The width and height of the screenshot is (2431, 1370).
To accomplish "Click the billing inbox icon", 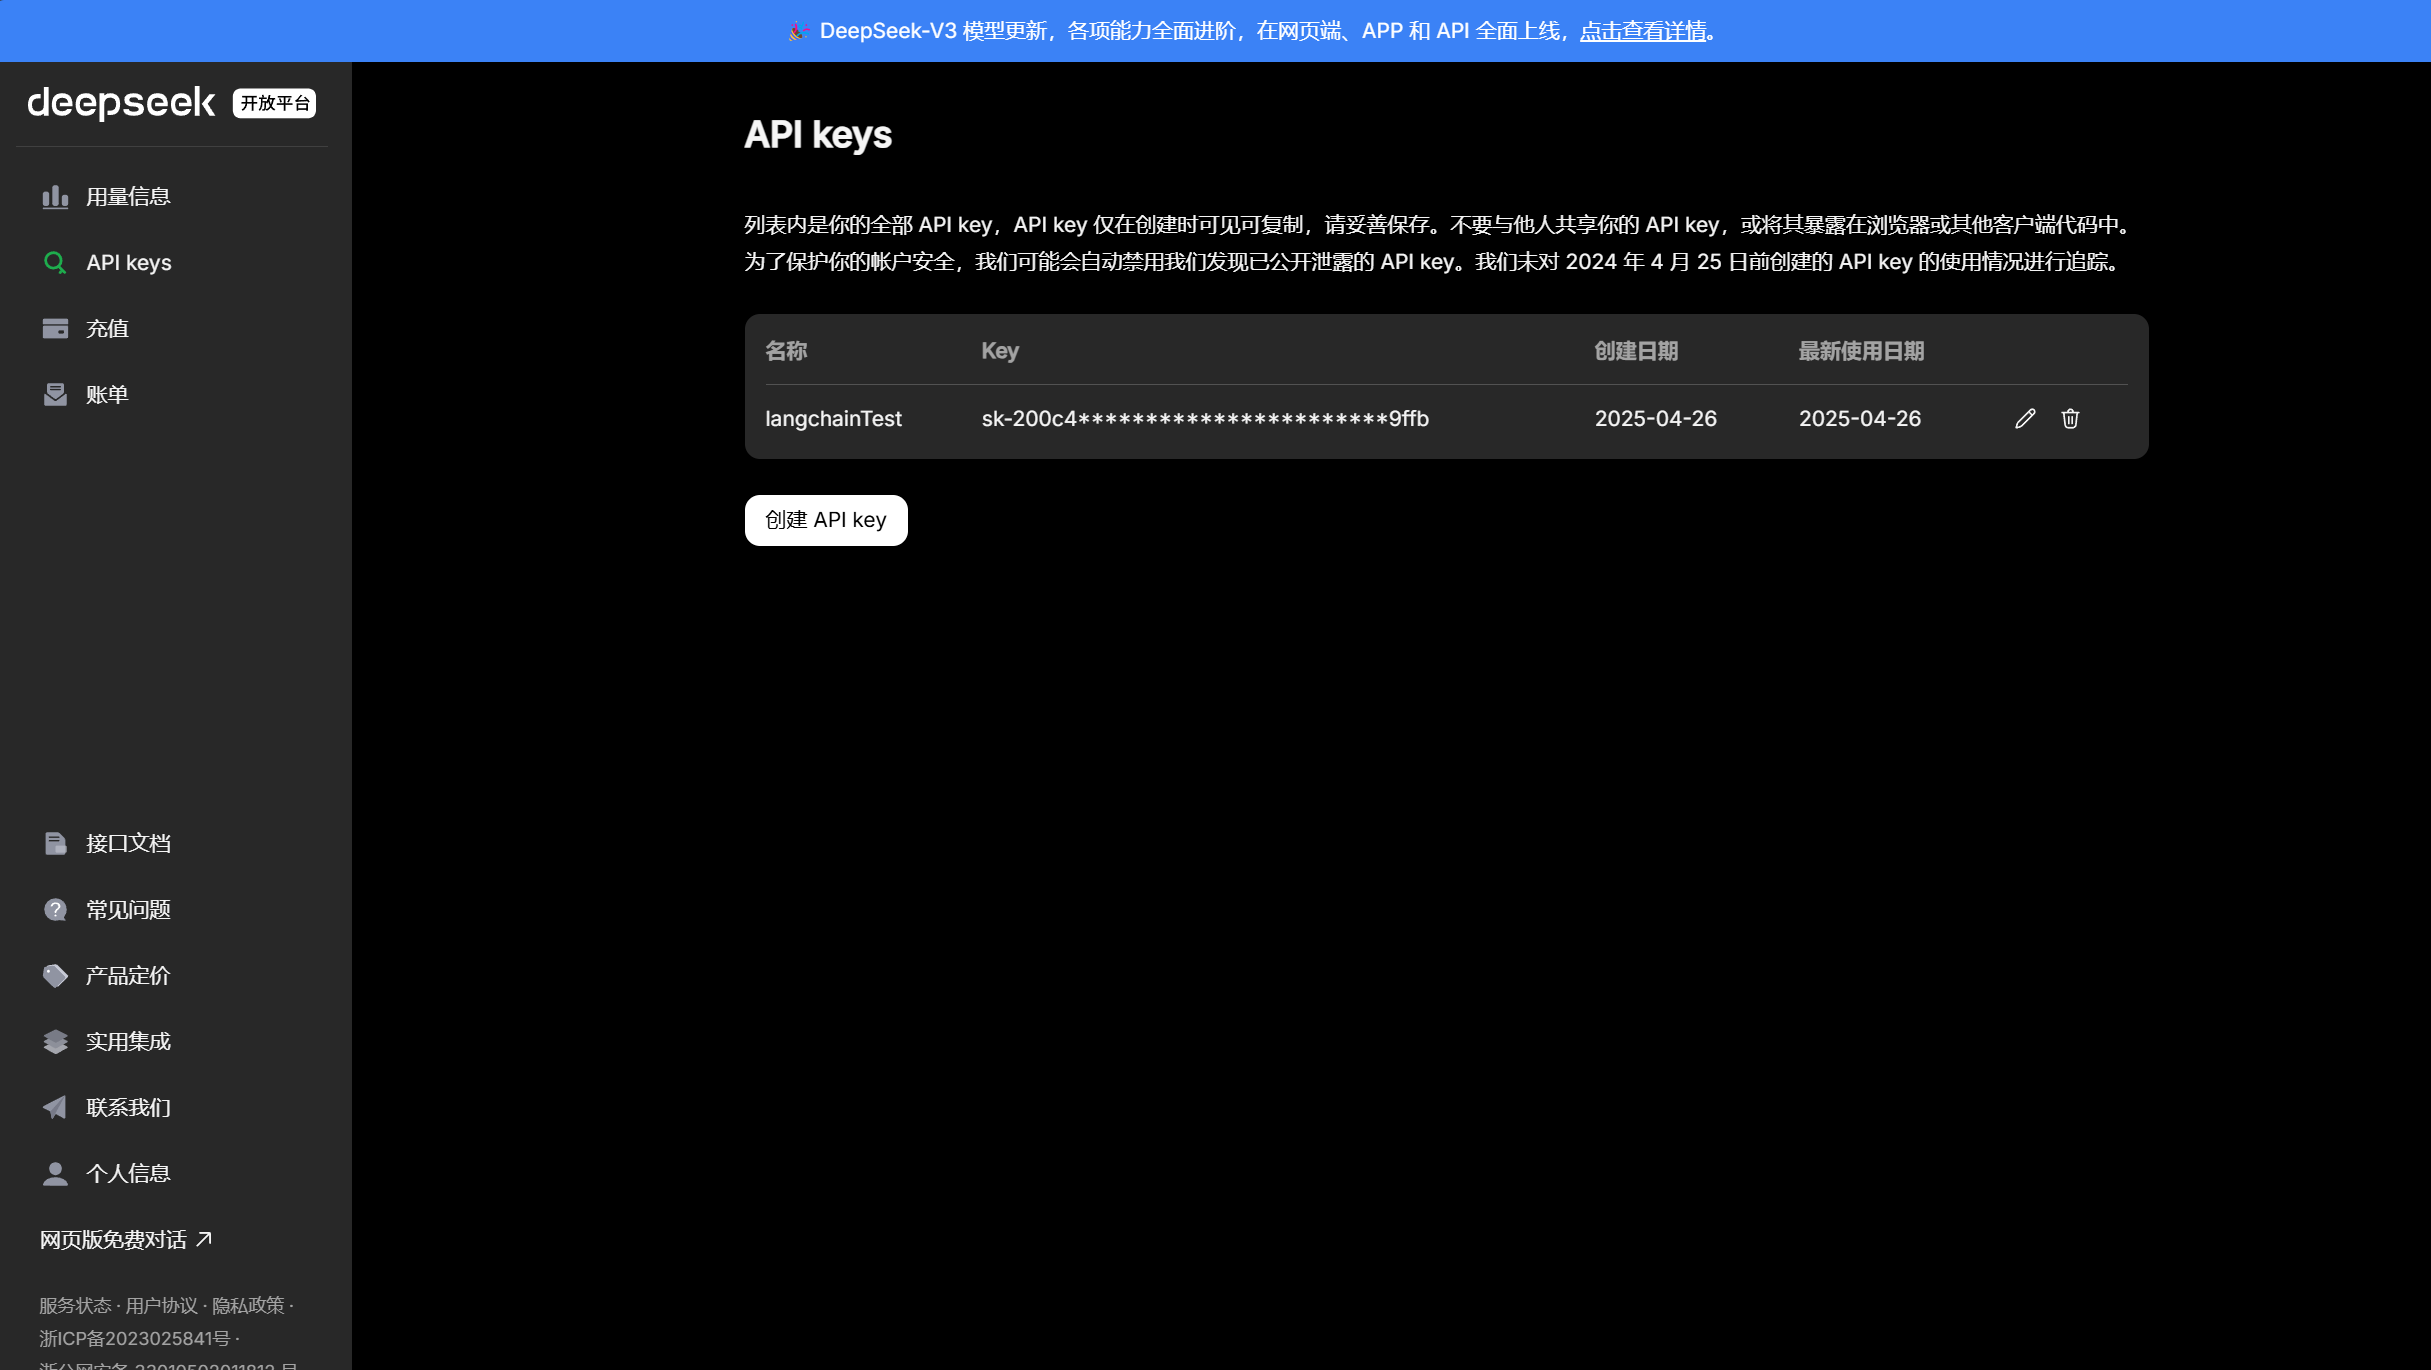I will coord(55,395).
